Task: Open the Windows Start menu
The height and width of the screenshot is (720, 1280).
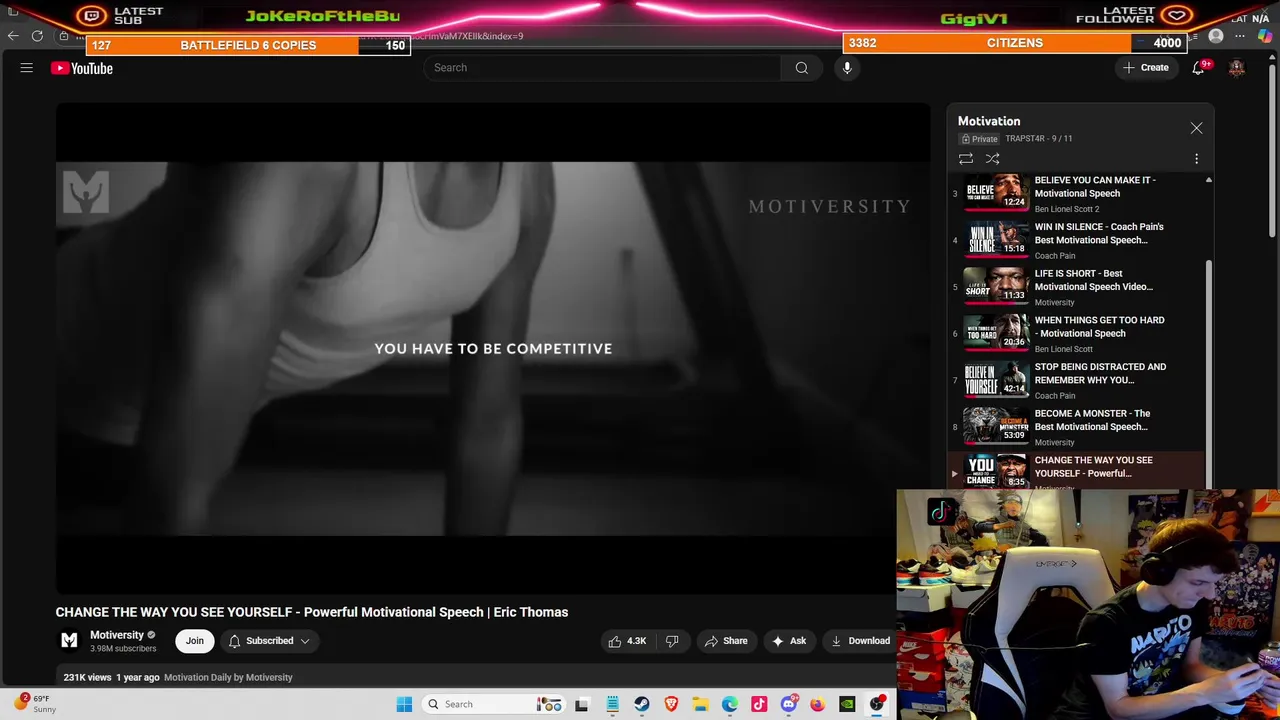Action: (x=404, y=704)
